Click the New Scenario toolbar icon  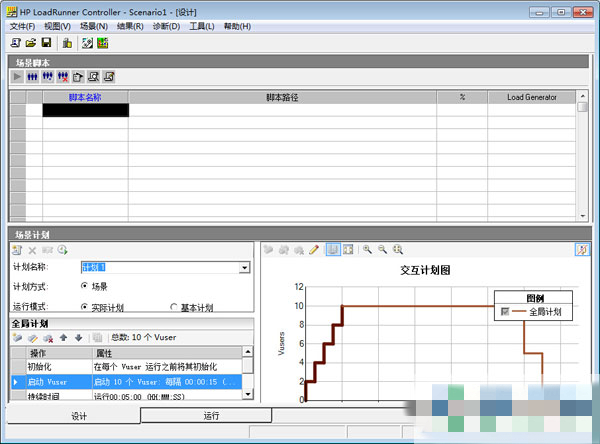tap(15, 43)
